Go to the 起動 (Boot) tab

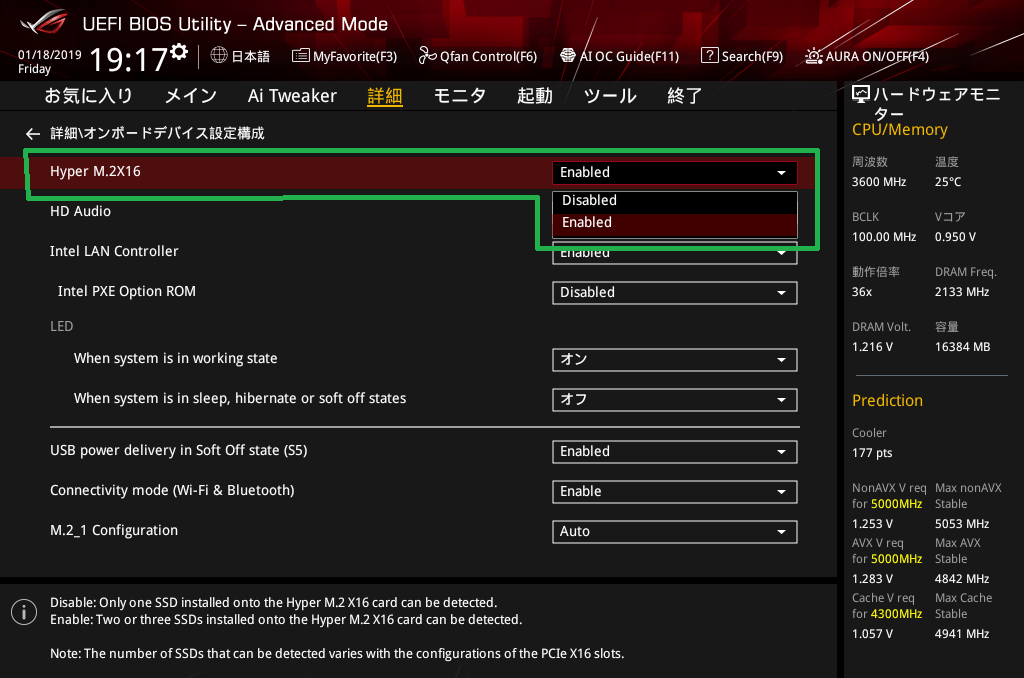(x=534, y=96)
